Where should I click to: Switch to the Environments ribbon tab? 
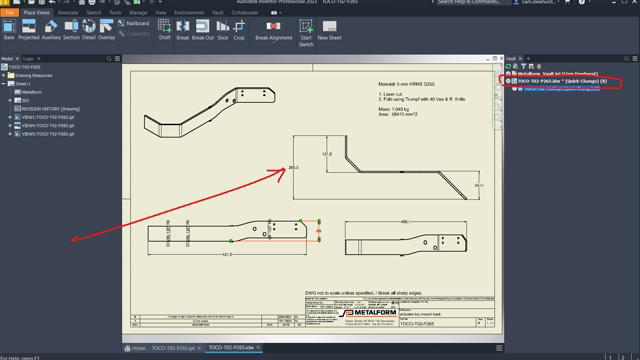(x=189, y=13)
